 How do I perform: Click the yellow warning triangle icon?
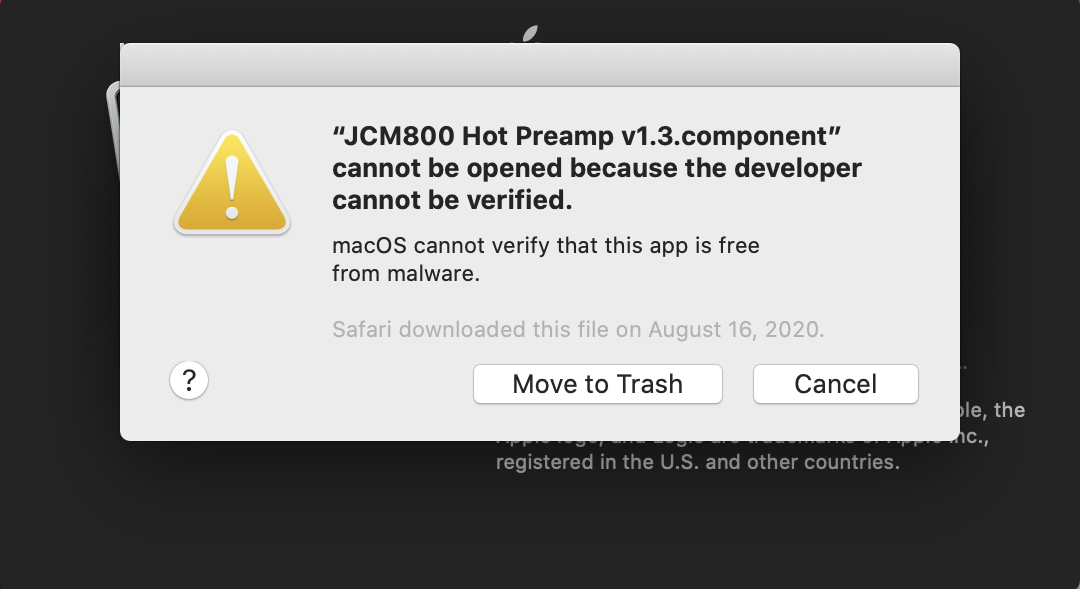coord(232,185)
